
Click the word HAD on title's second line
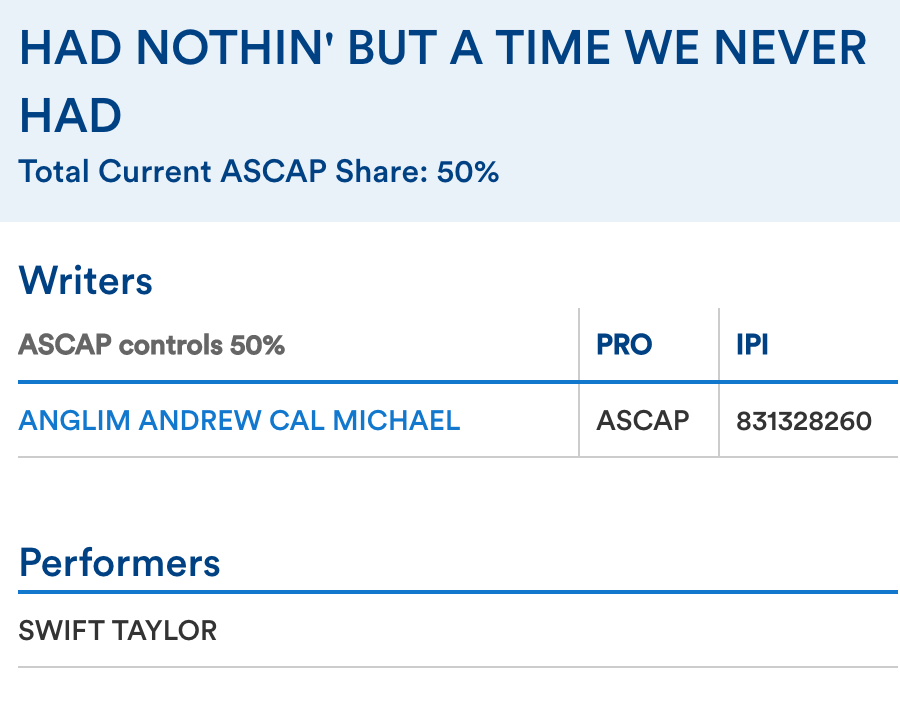click(x=70, y=116)
